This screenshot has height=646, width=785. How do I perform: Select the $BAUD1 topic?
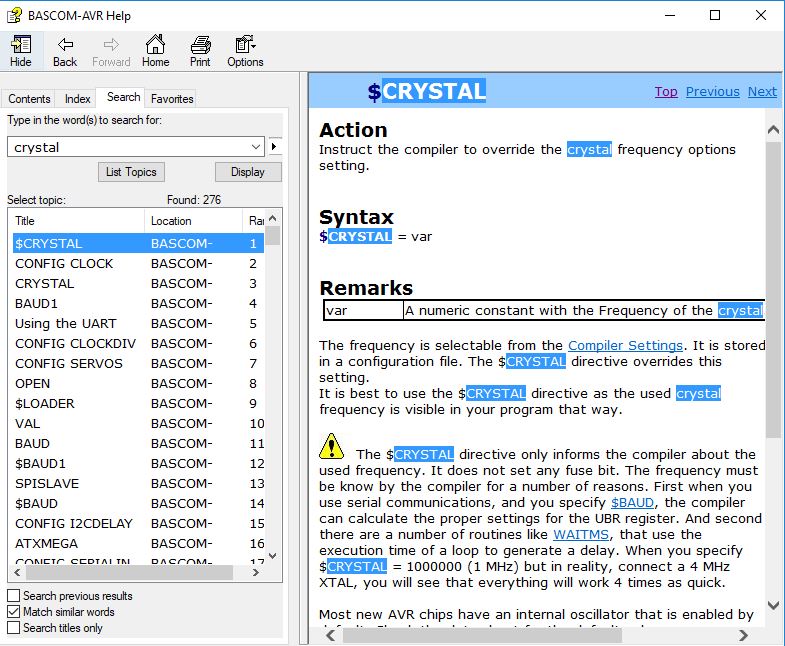(x=137, y=464)
